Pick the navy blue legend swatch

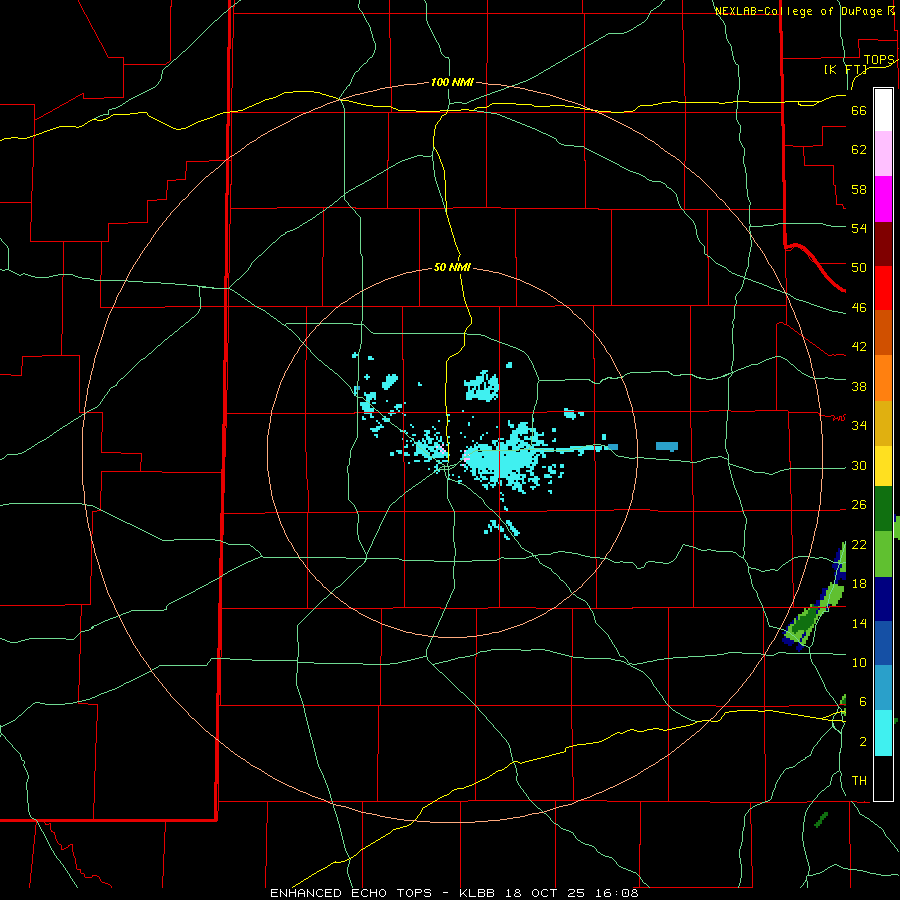883,599
